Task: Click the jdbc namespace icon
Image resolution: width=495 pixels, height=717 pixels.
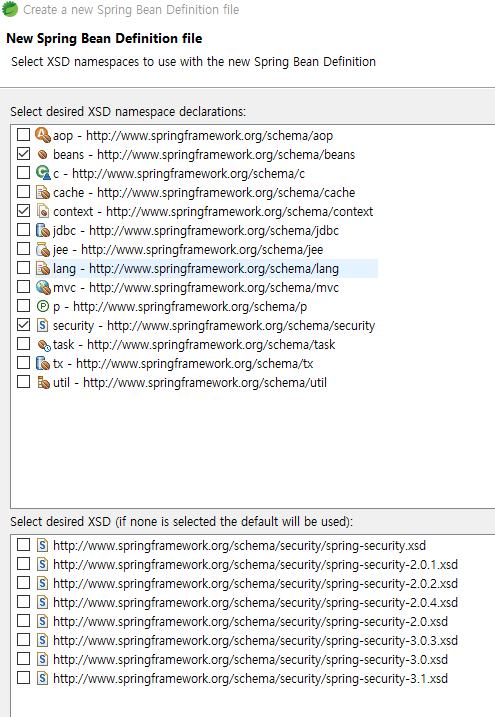Action: pos(43,230)
